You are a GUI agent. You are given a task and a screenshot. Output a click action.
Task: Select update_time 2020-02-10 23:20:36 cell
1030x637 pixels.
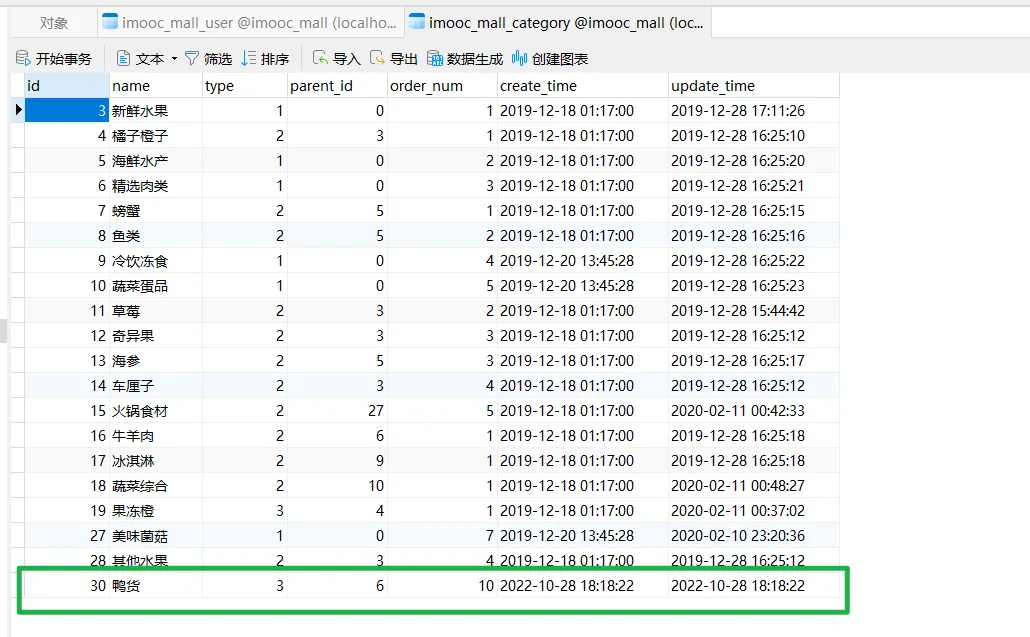click(x=753, y=535)
